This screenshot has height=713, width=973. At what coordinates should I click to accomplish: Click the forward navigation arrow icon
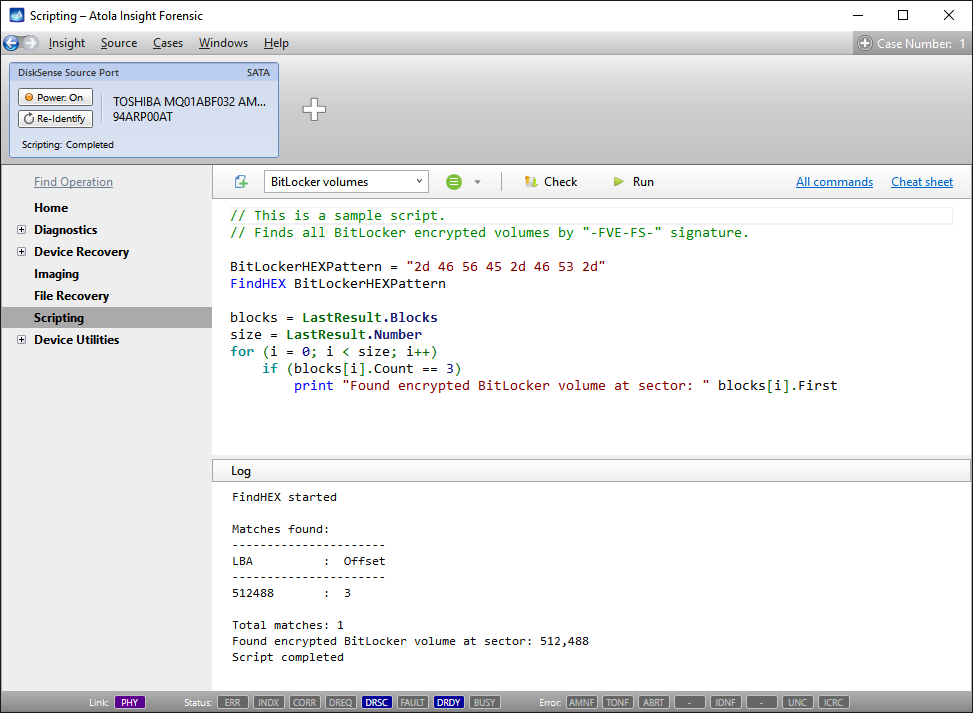[30, 43]
